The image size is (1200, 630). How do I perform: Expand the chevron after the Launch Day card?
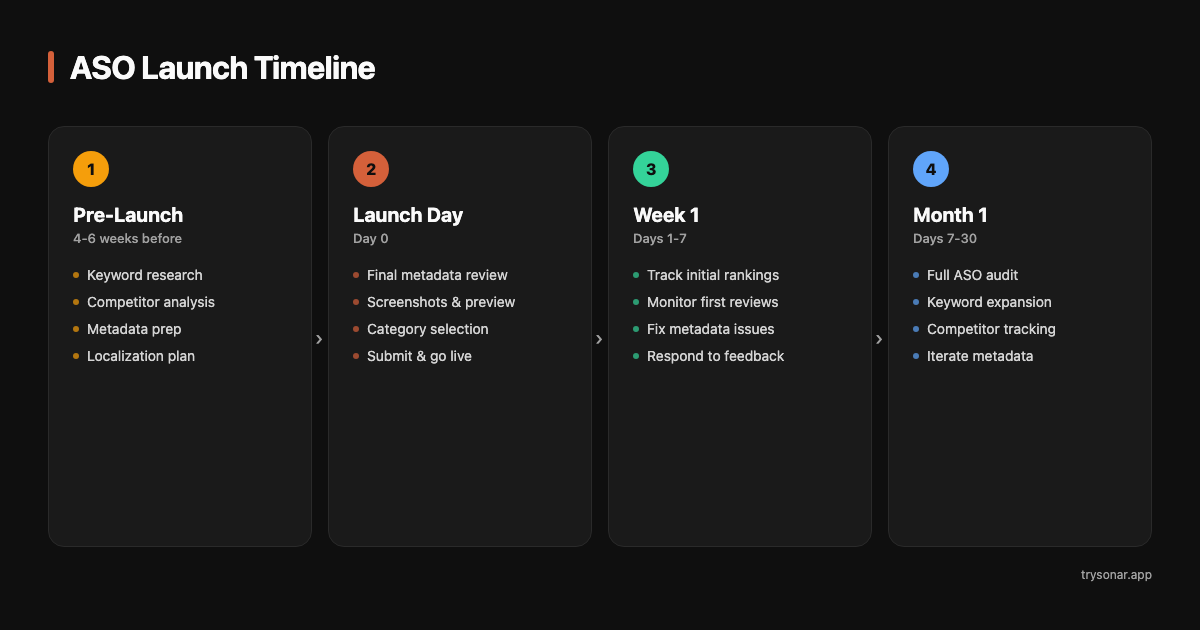pos(600,339)
